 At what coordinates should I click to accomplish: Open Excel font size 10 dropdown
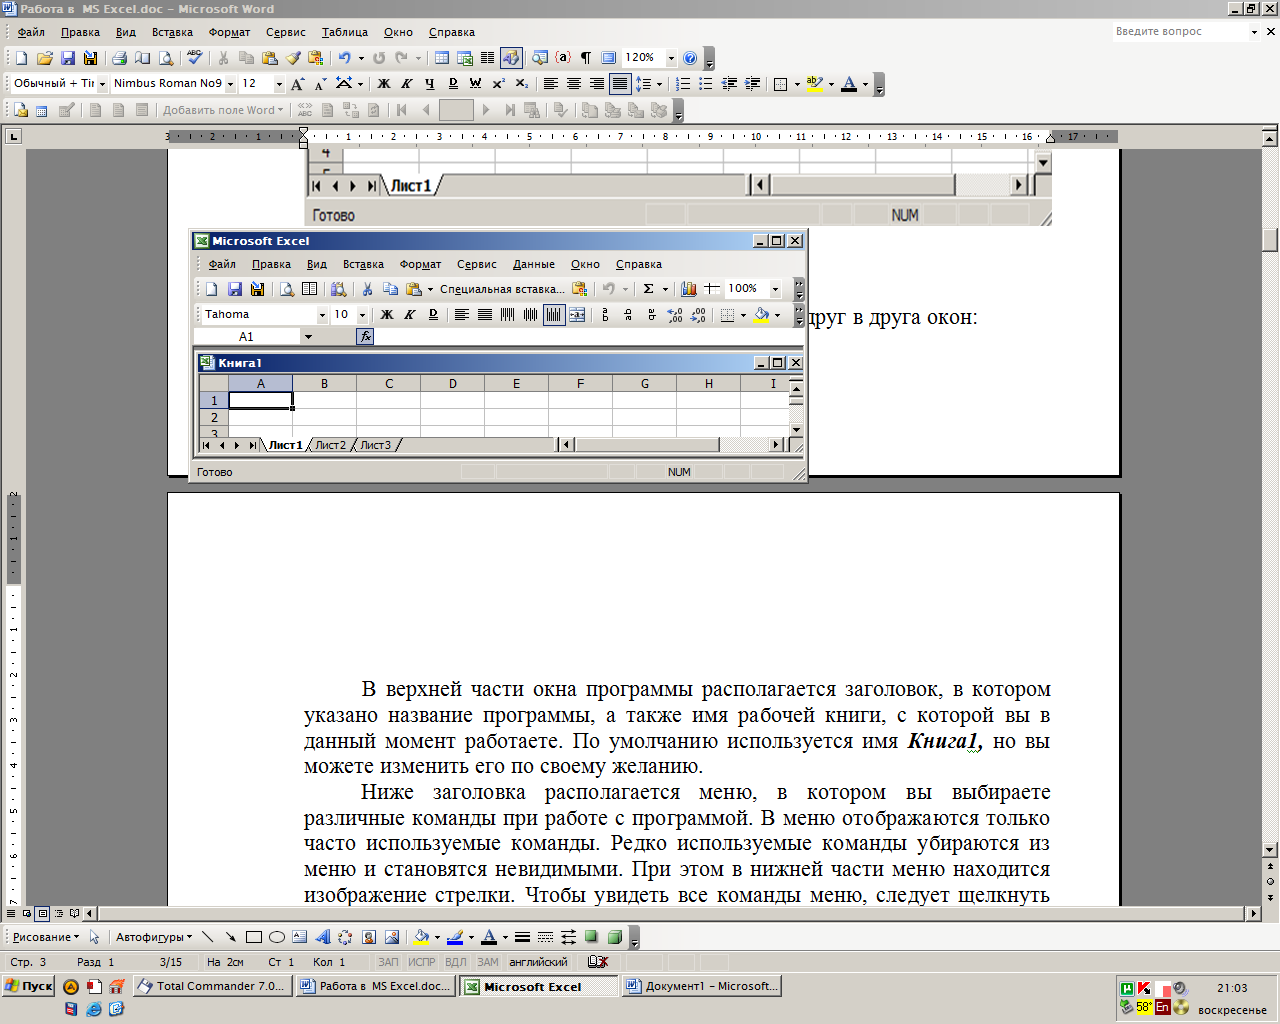(x=362, y=315)
